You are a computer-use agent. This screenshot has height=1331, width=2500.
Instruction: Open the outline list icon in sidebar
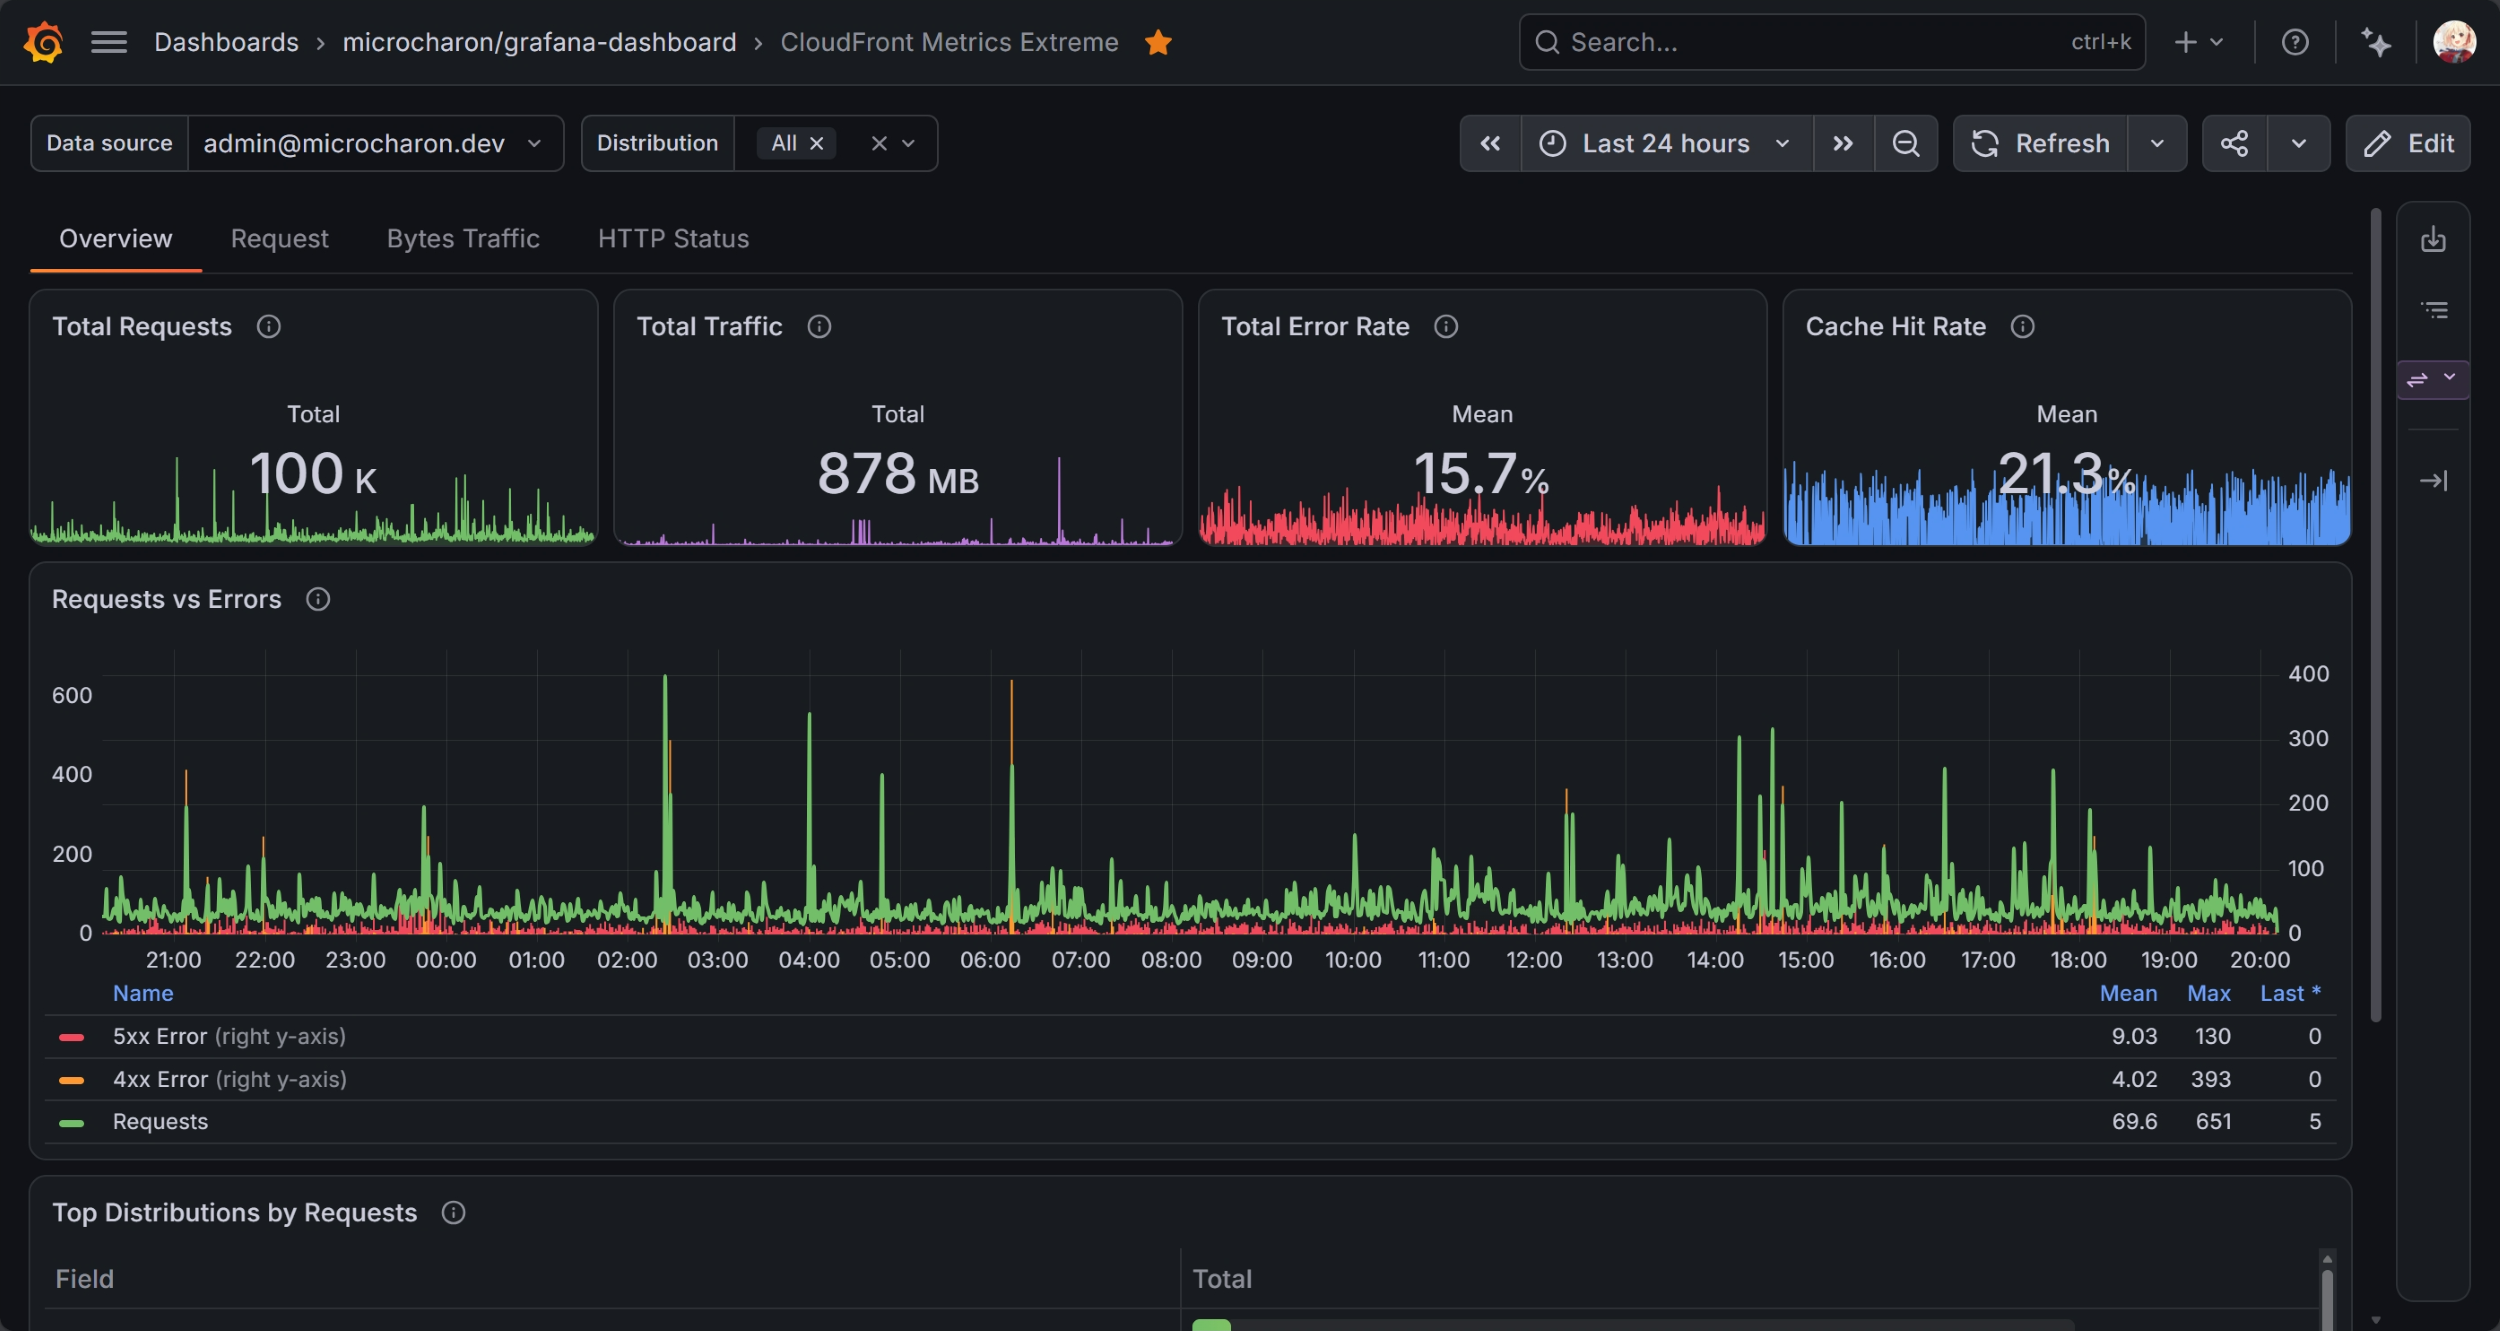point(2433,310)
